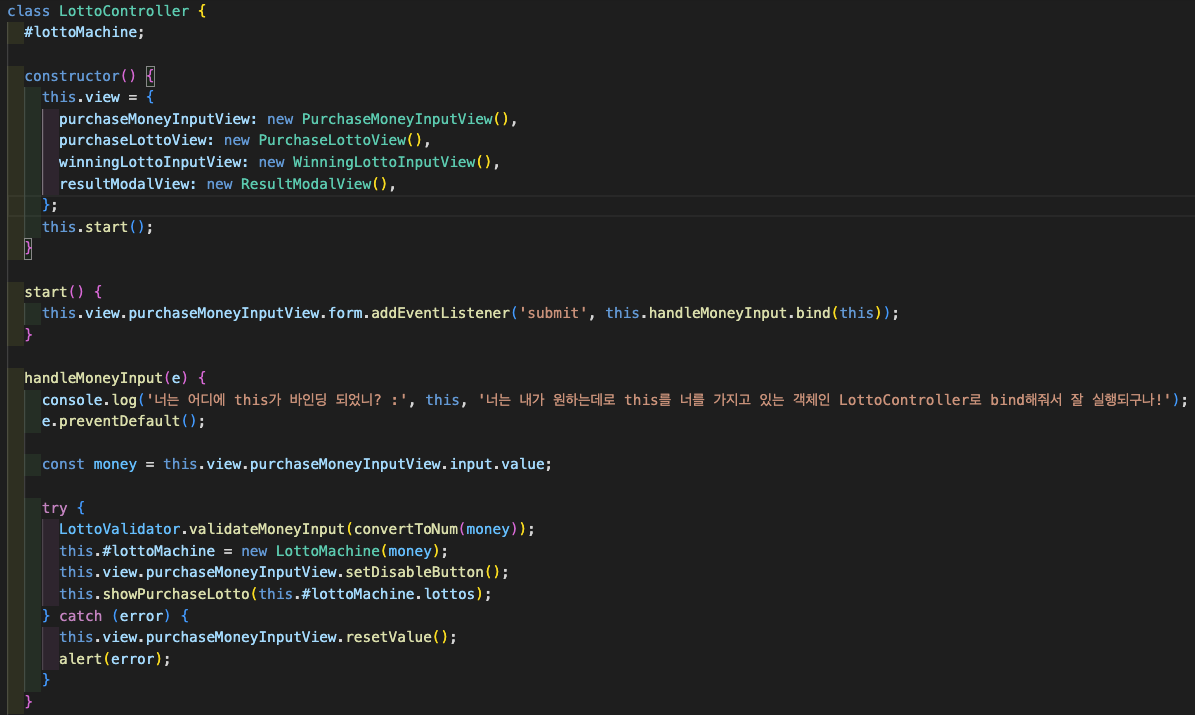Place cursor on #lottoMachine field declaration
1195x715 pixels.
point(83,32)
